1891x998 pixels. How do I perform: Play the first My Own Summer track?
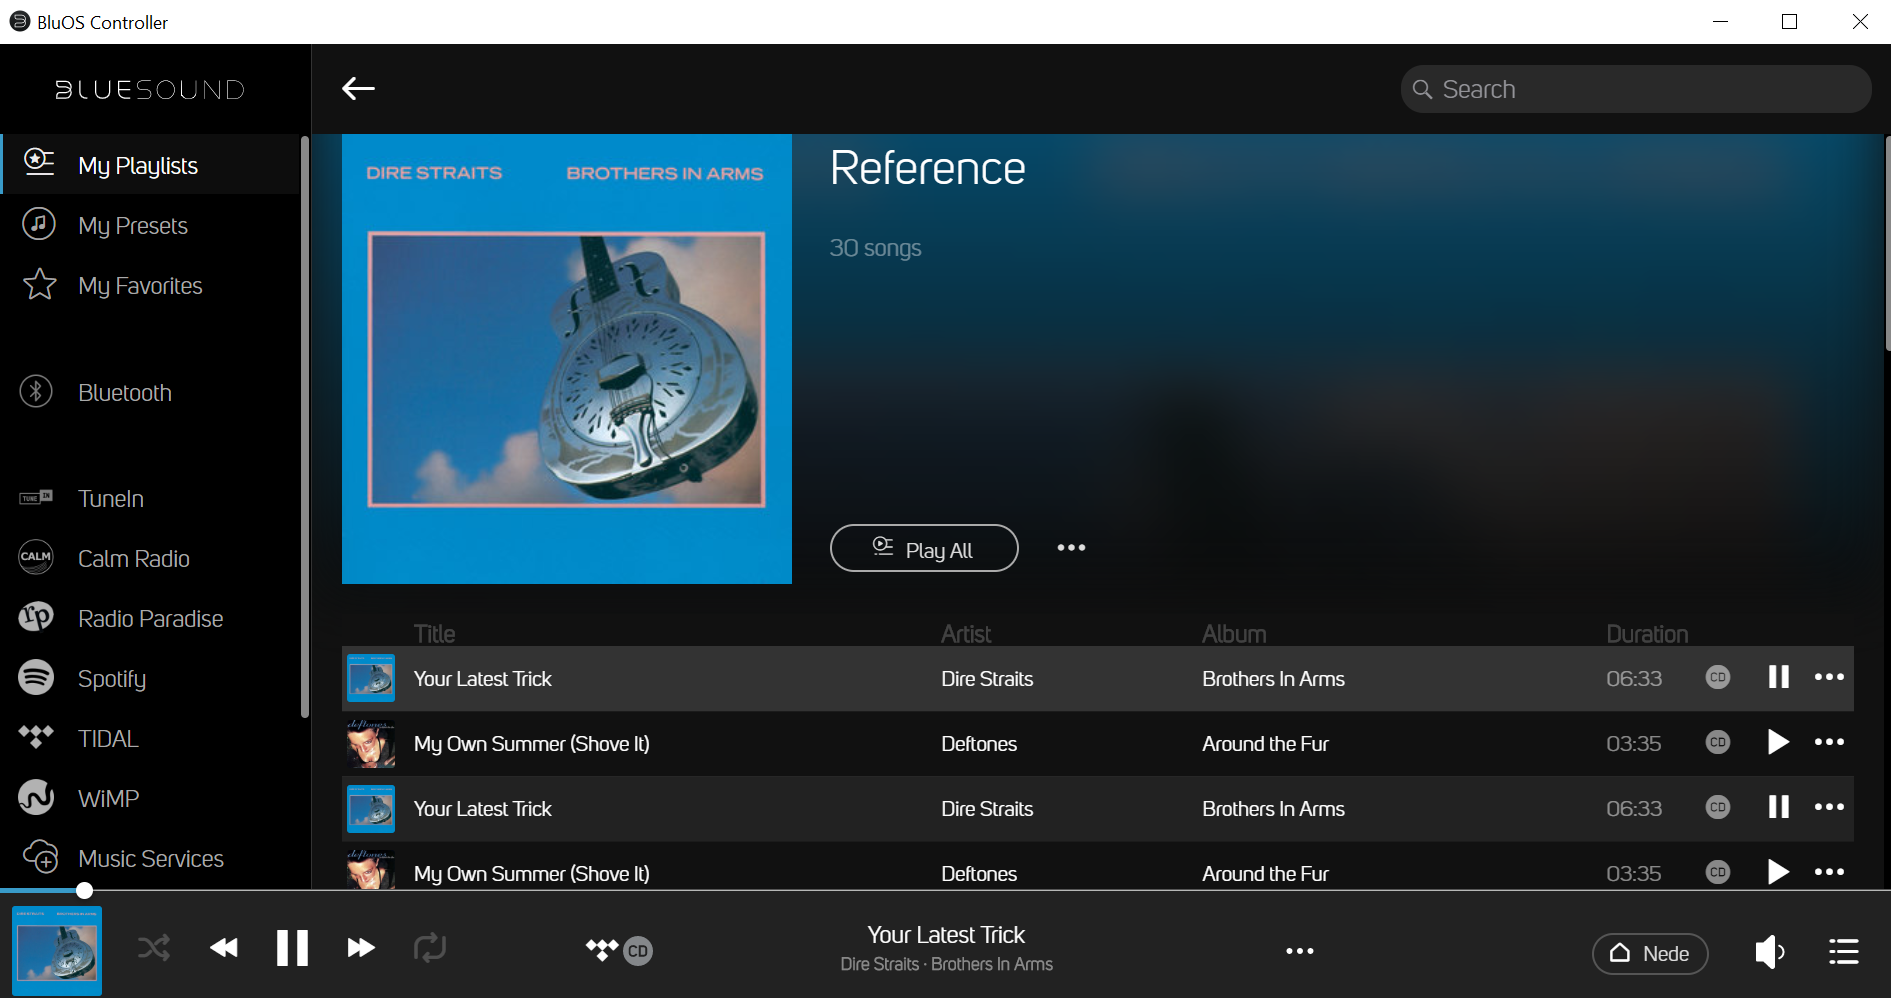coord(1777,742)
